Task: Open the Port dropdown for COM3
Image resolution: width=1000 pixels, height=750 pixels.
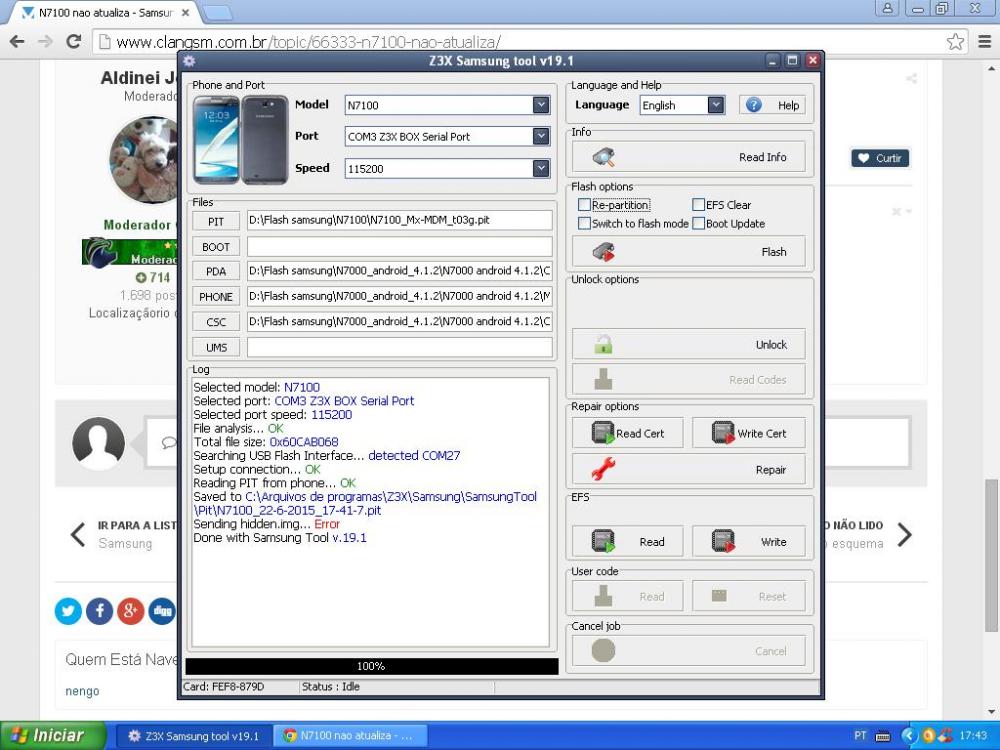Action: click(x=541, y=136)
